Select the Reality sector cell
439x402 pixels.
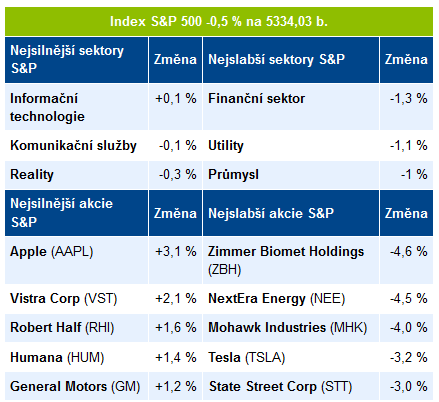pos(76,175)
